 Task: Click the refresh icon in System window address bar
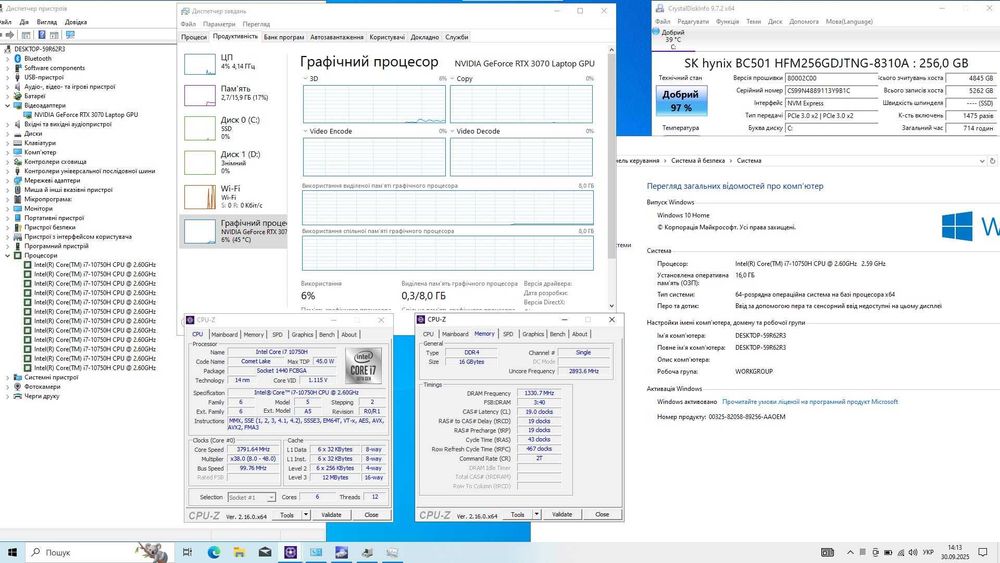[992, 161]
